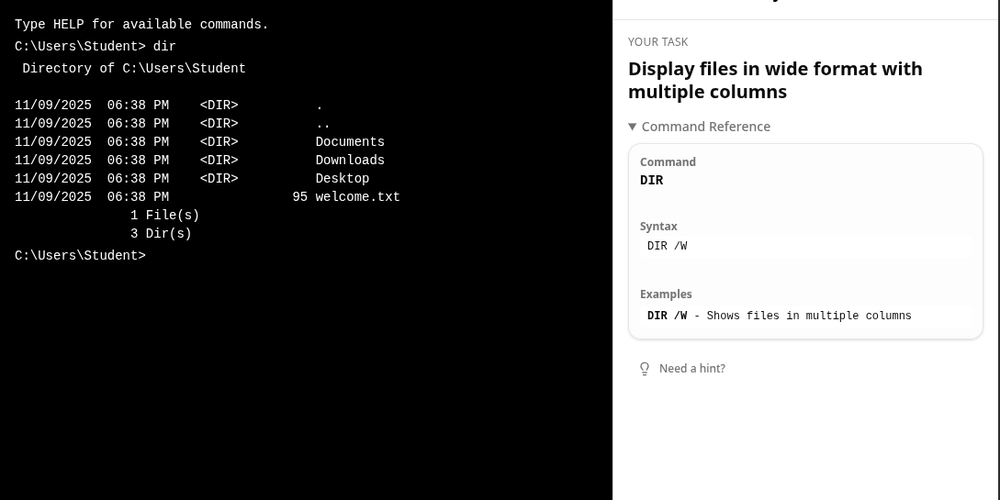Click the task heading about wide format
This screenshot has height=500, width=1000.
tap(775, 80)
